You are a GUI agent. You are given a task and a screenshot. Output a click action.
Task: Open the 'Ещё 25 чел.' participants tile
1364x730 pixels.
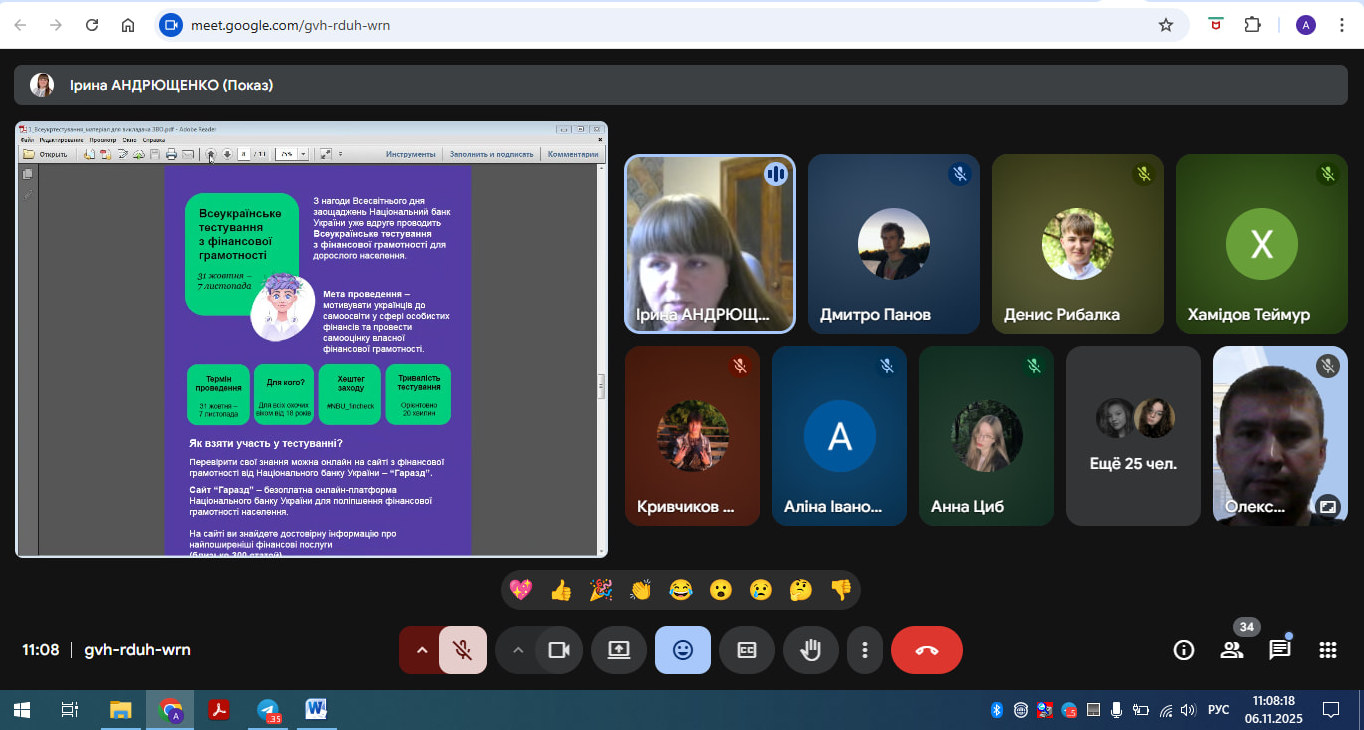(1132, 436)
